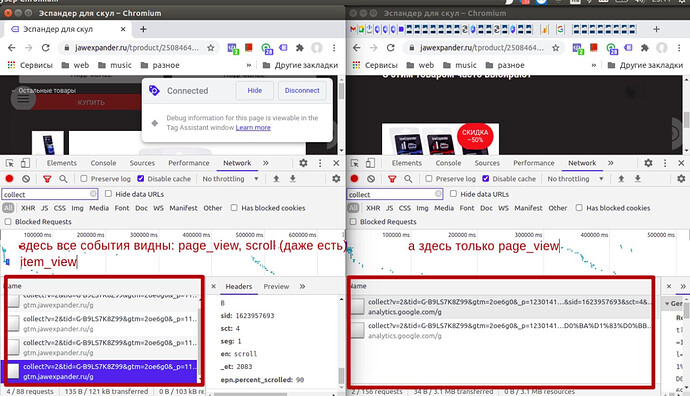The image size is (690, 396).
Task: Open music bookmark folder in right window
Action: pyautogui.click(x=460, y=65)
